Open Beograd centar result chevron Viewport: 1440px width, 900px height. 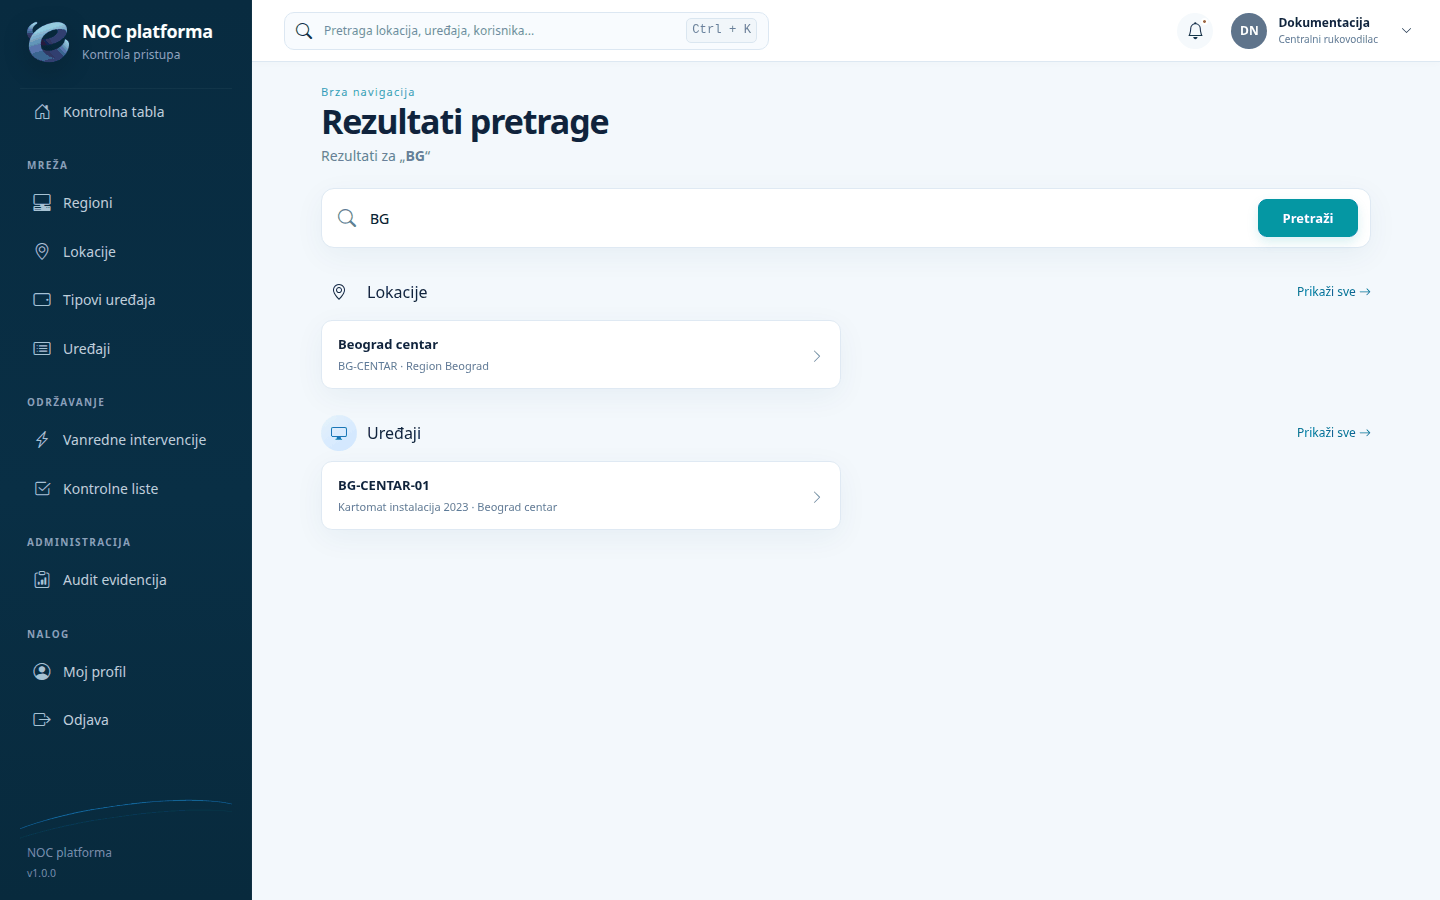(x=817, y=356)
